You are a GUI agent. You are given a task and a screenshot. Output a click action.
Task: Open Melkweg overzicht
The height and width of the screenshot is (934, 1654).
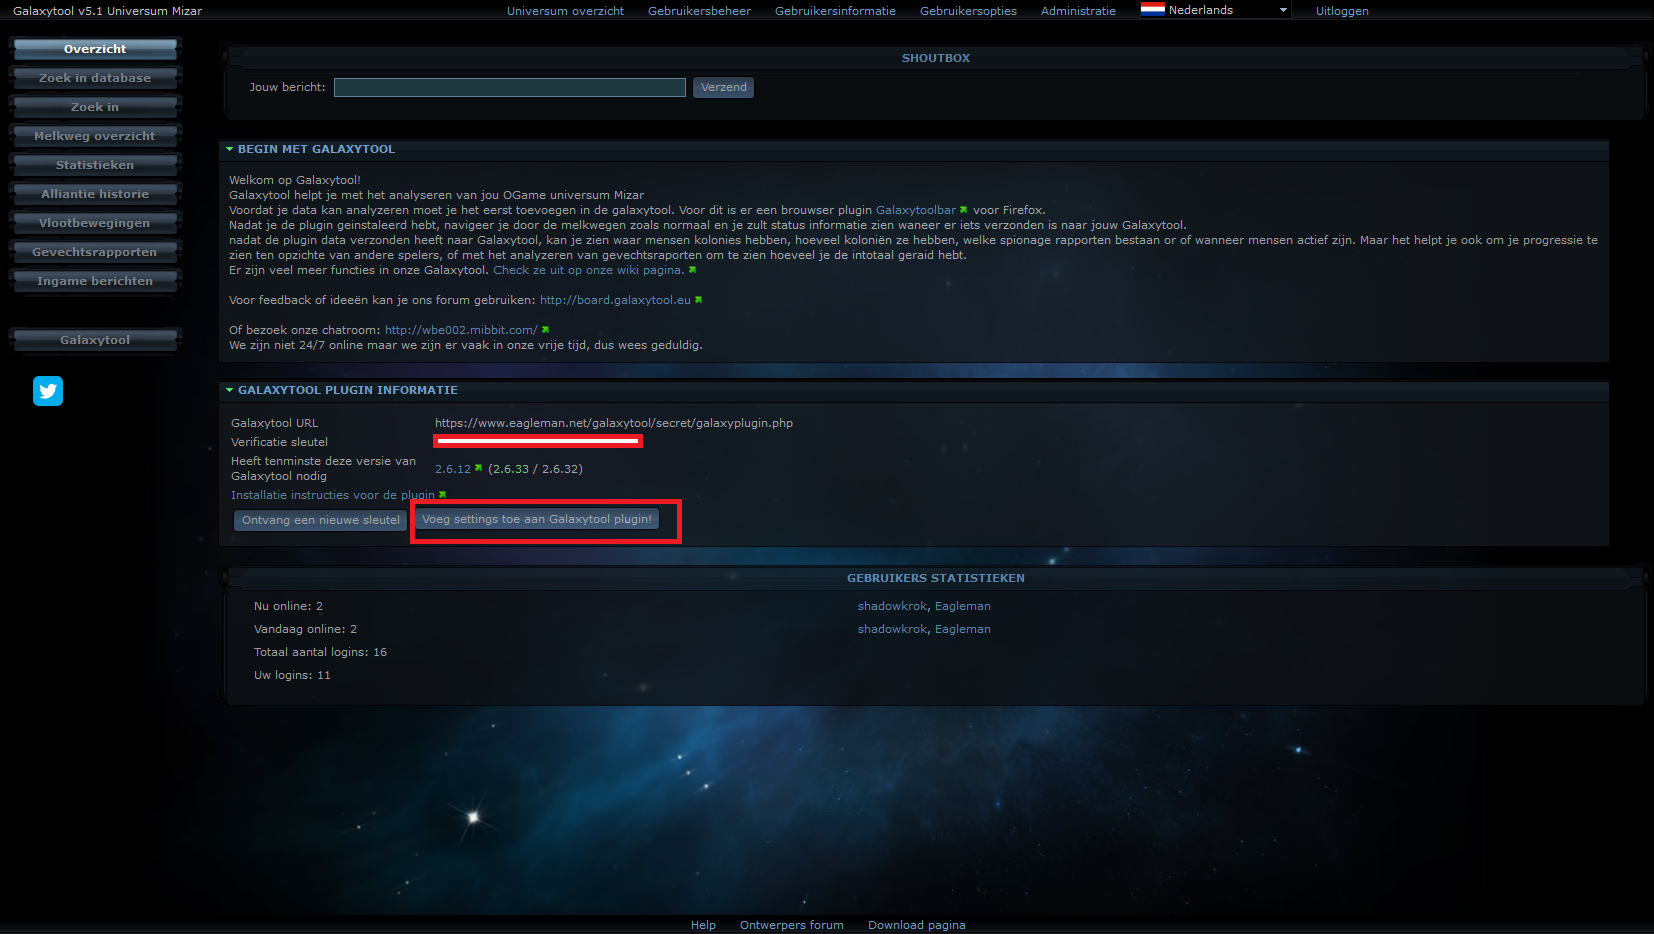pos(95,136)
